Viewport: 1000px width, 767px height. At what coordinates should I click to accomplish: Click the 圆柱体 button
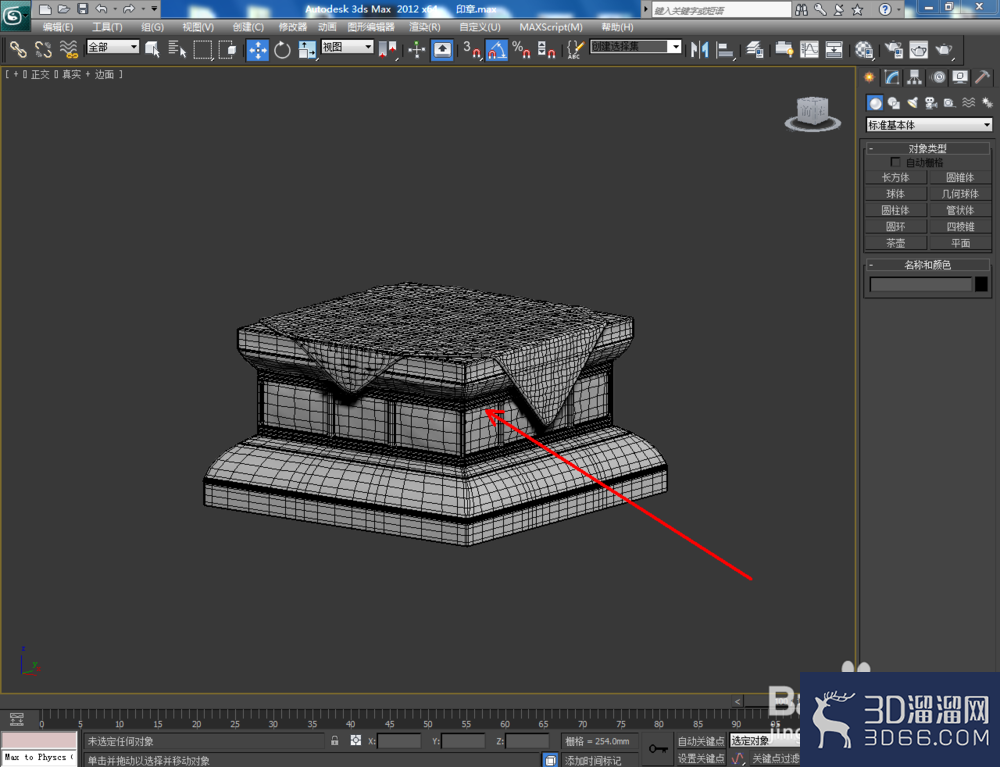895,210
